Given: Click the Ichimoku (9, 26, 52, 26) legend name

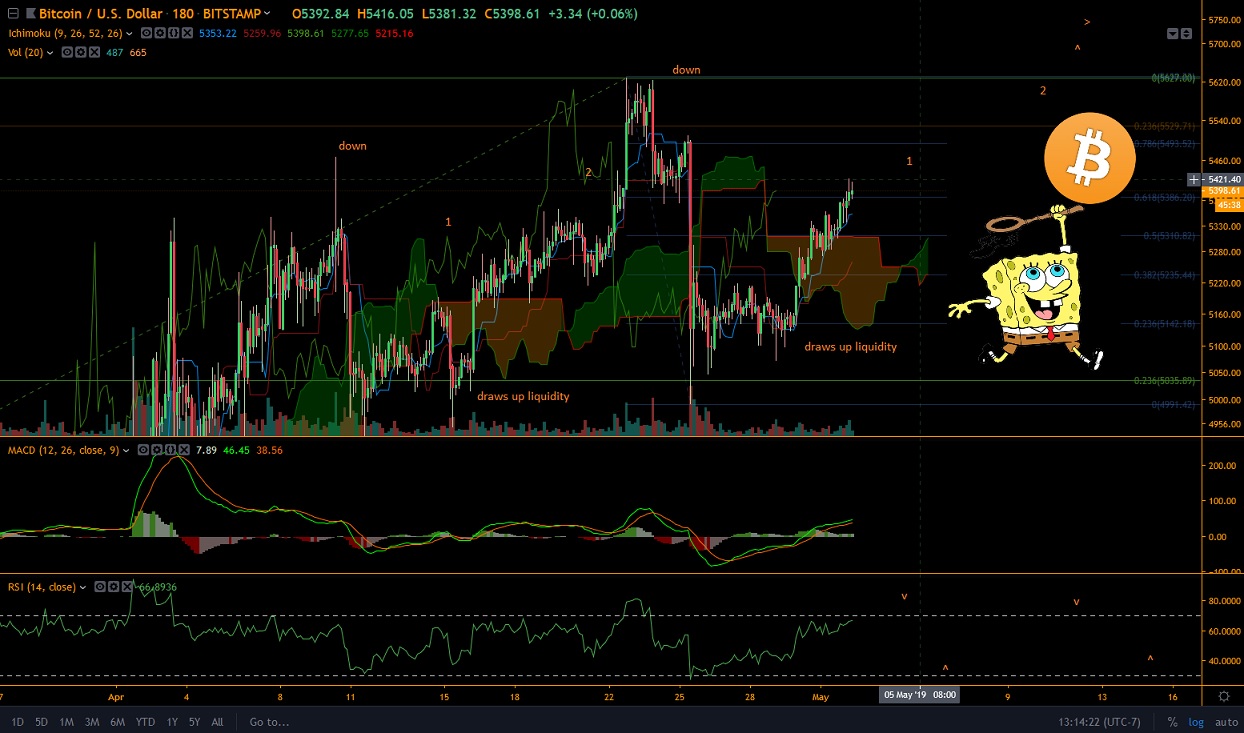Looking at the screenshot, I should point(64,33).
